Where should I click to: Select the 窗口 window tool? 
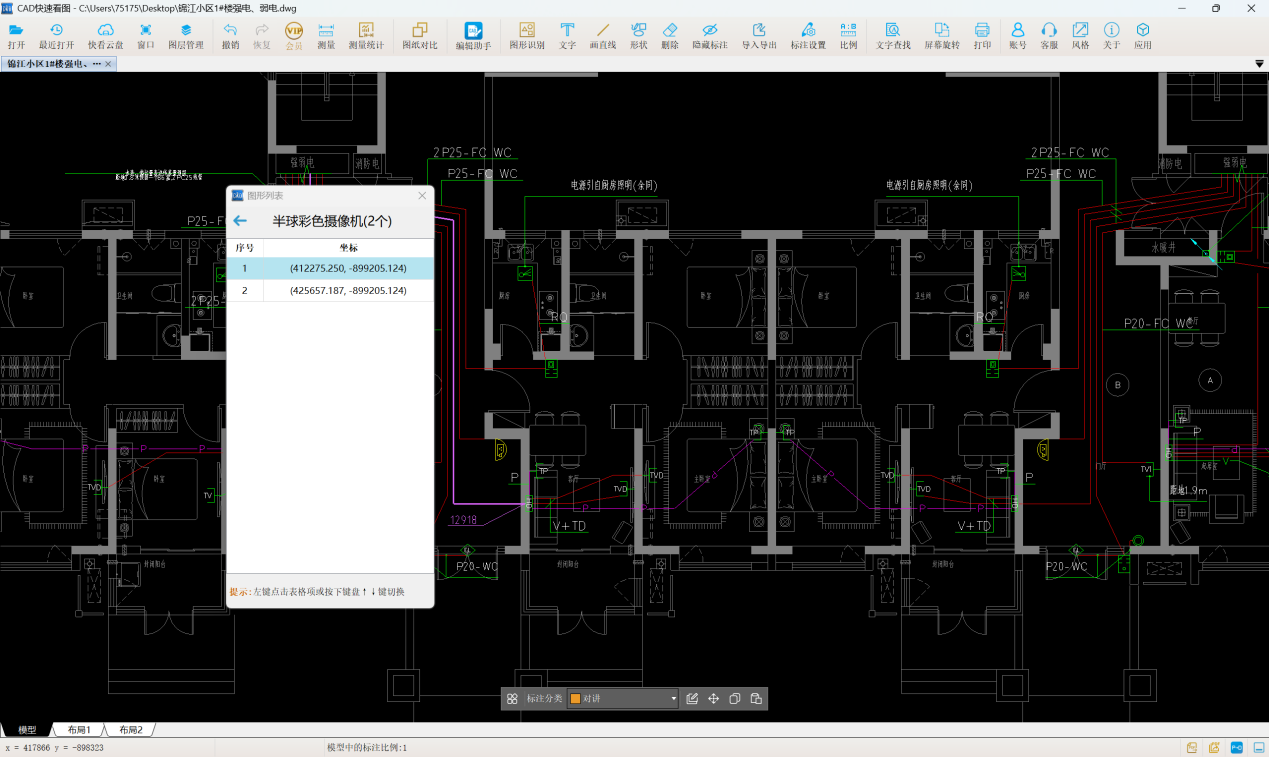click(146, 37)
